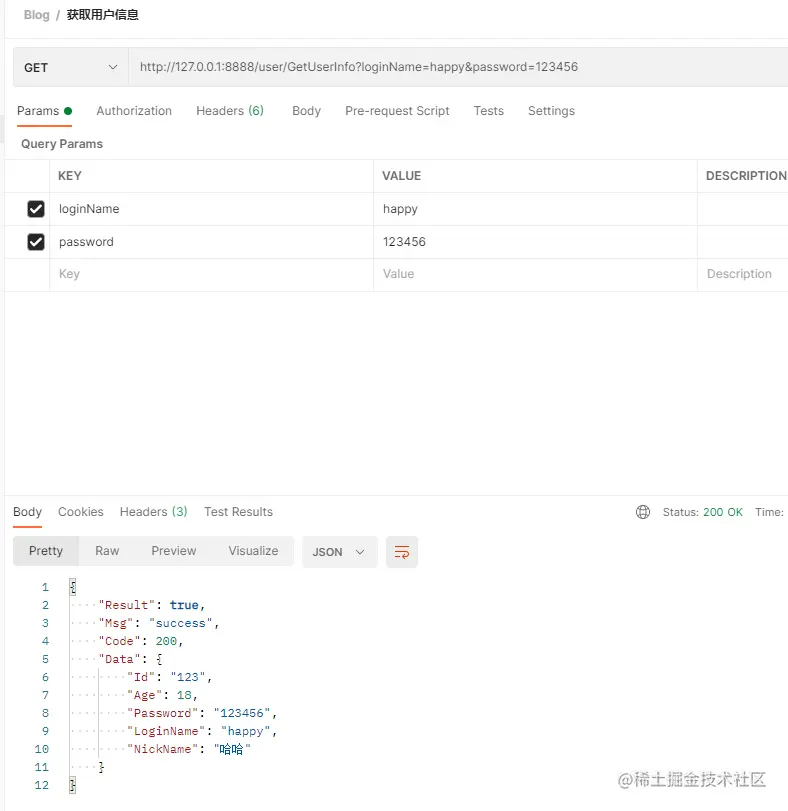
Task: Click the wrap lines icon
Action: point(402,552)
